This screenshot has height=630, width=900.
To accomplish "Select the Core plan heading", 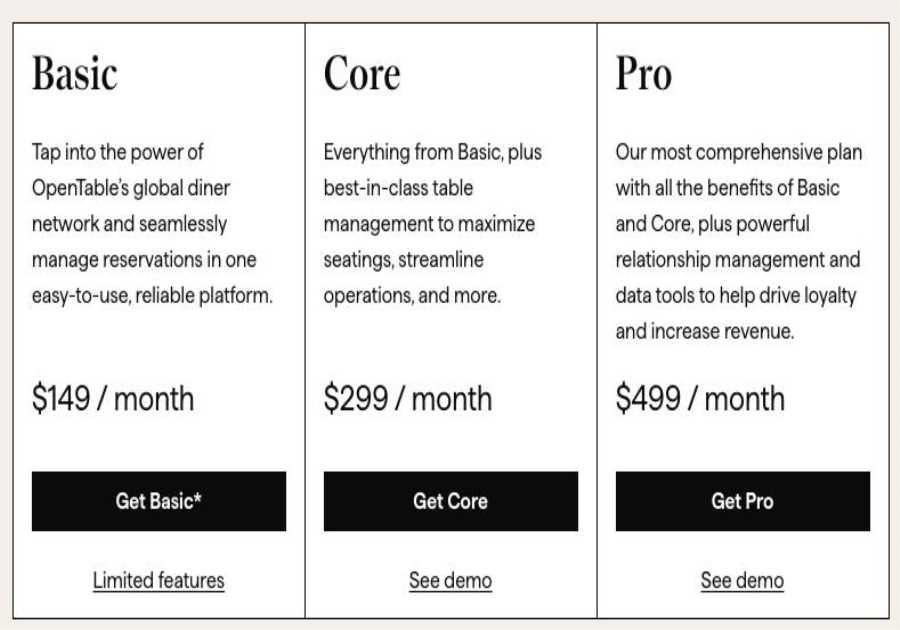I will click(x=362, y=72).
